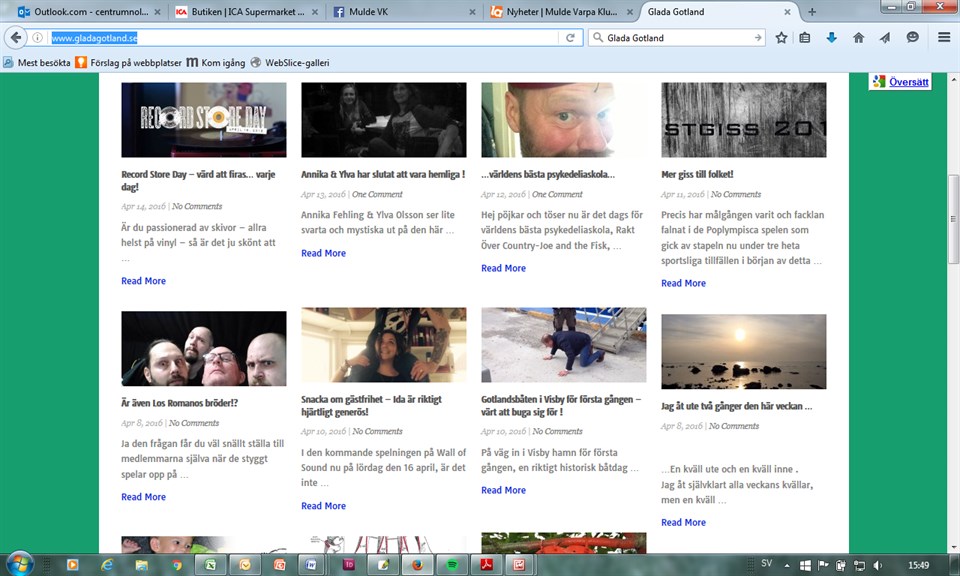Open Spotify from the Windows taskbar

point(452,565)
